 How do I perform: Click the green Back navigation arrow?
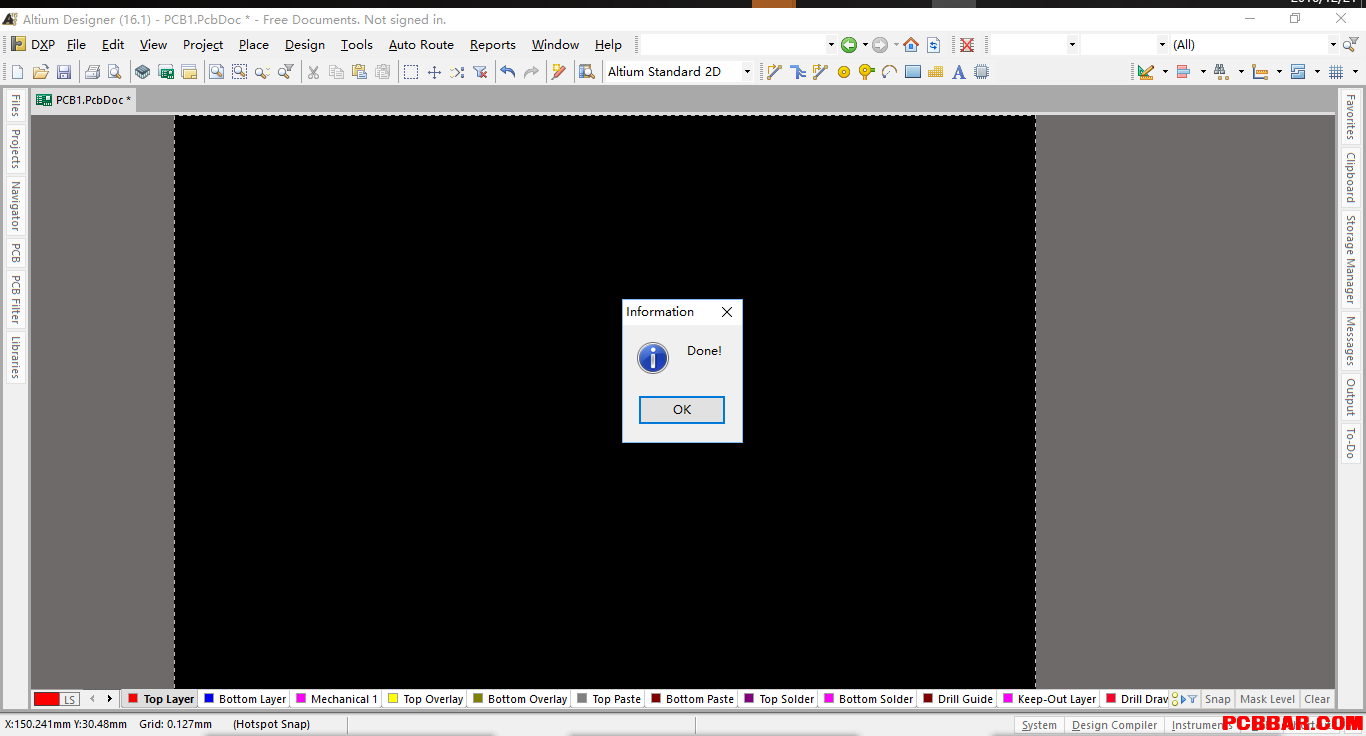coord(849,45)
